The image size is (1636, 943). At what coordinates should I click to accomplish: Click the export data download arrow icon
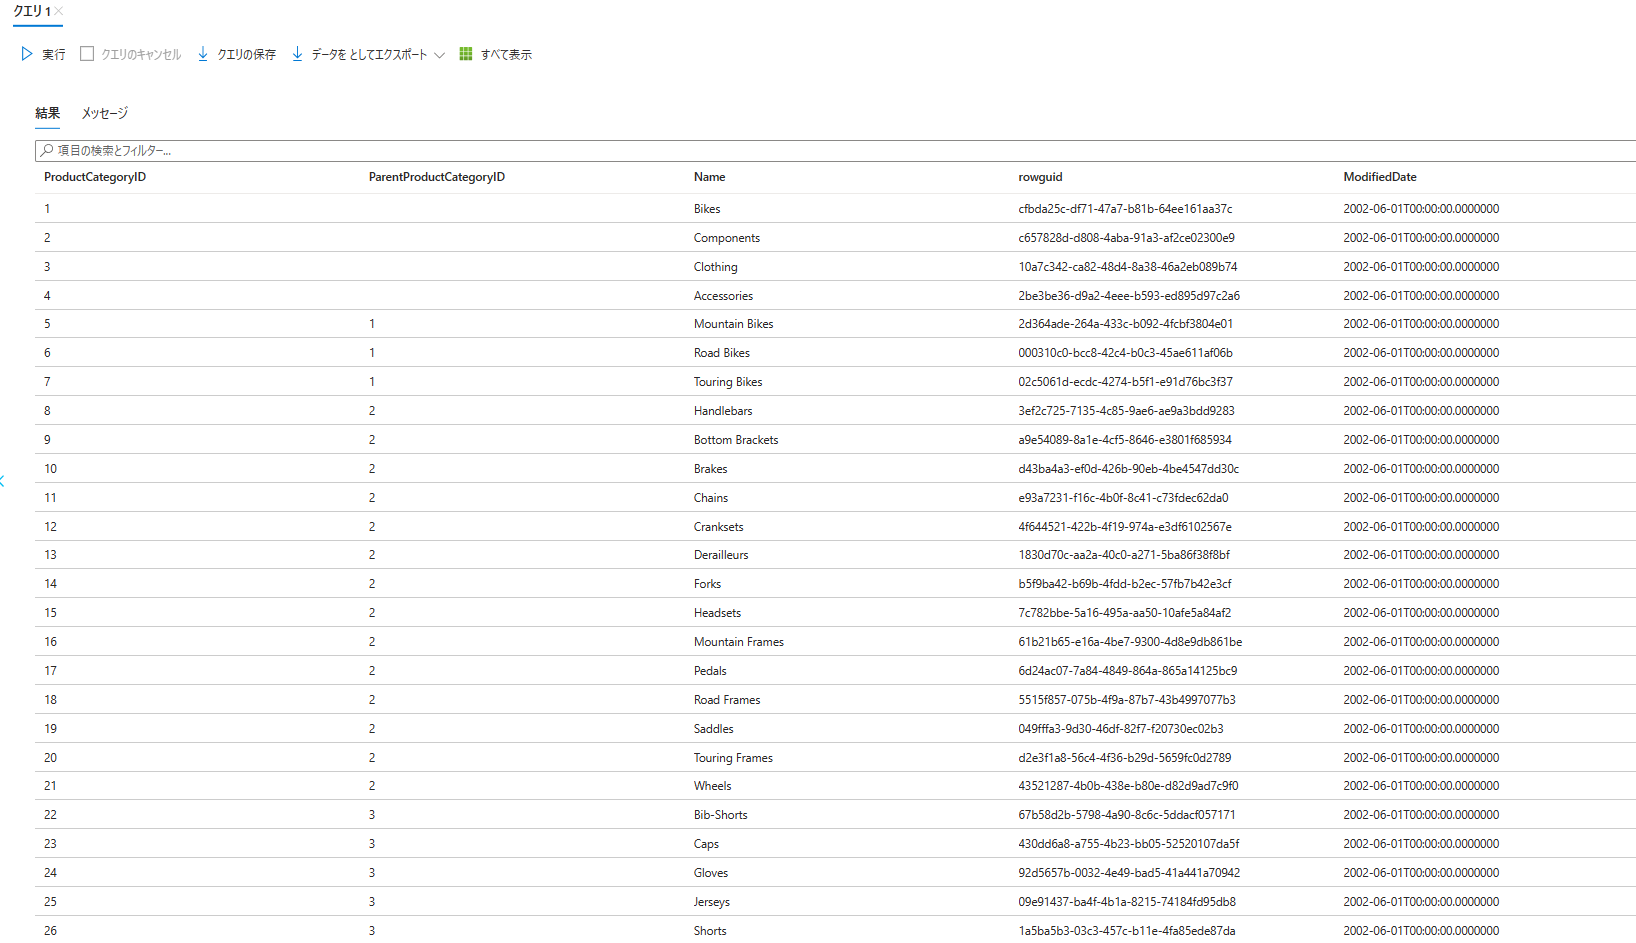297,54
